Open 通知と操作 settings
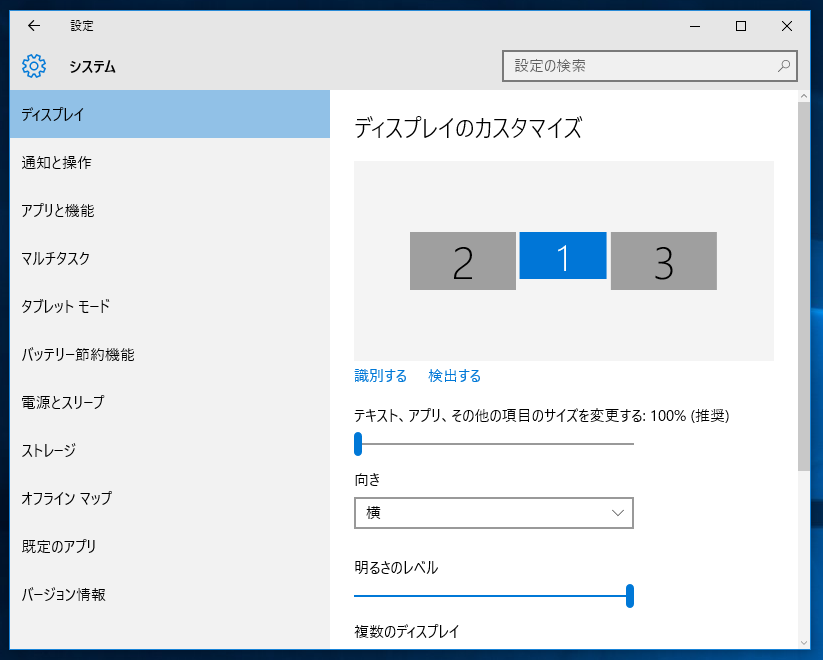823x660 pixels. point(170,162)
